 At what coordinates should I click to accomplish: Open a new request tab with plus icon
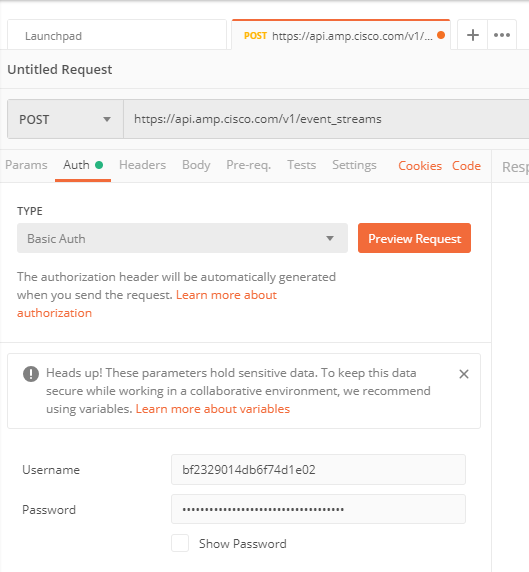472,35
